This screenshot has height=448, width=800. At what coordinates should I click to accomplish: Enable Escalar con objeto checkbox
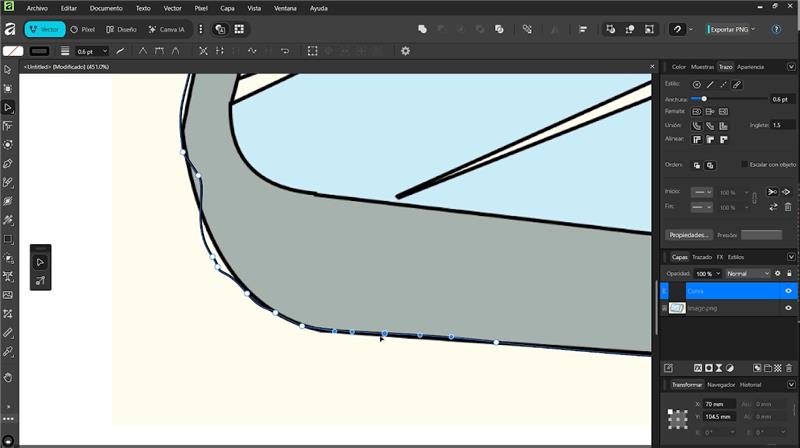744,164
